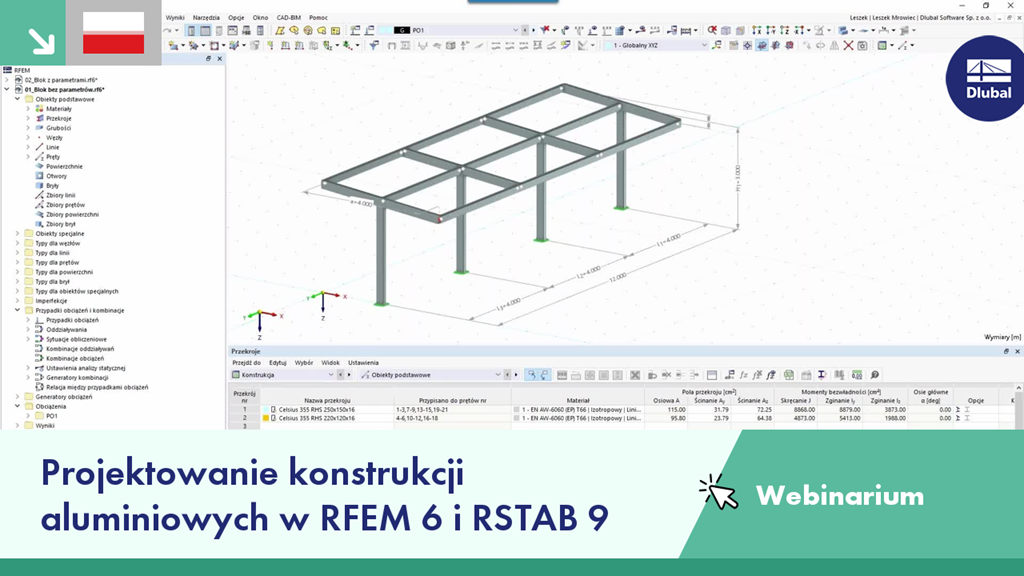Image resolution: width=1024 pixels, height=576 pixels.
Task: Click next arrow beside Konstrukcja dropdown
Action: coord(349,375)
